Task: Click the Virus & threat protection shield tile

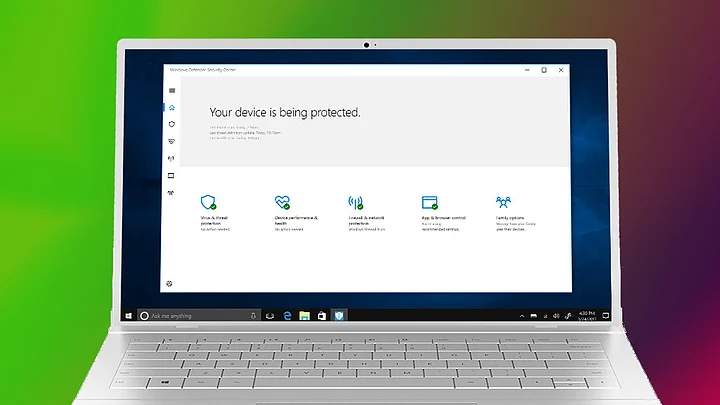Action: [208, 202]
